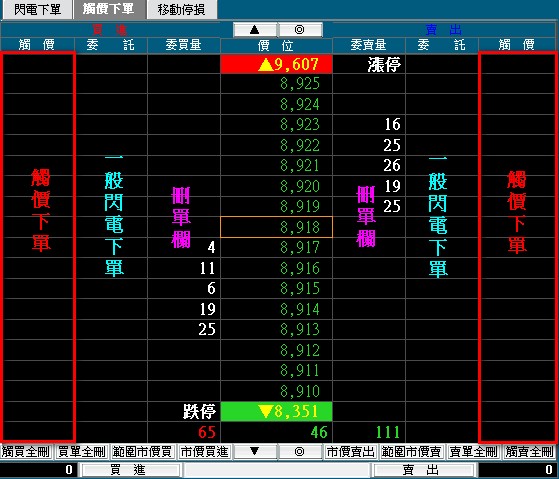Click bid quantity 19 at price 8,914
559x479 pixels.
207,309
